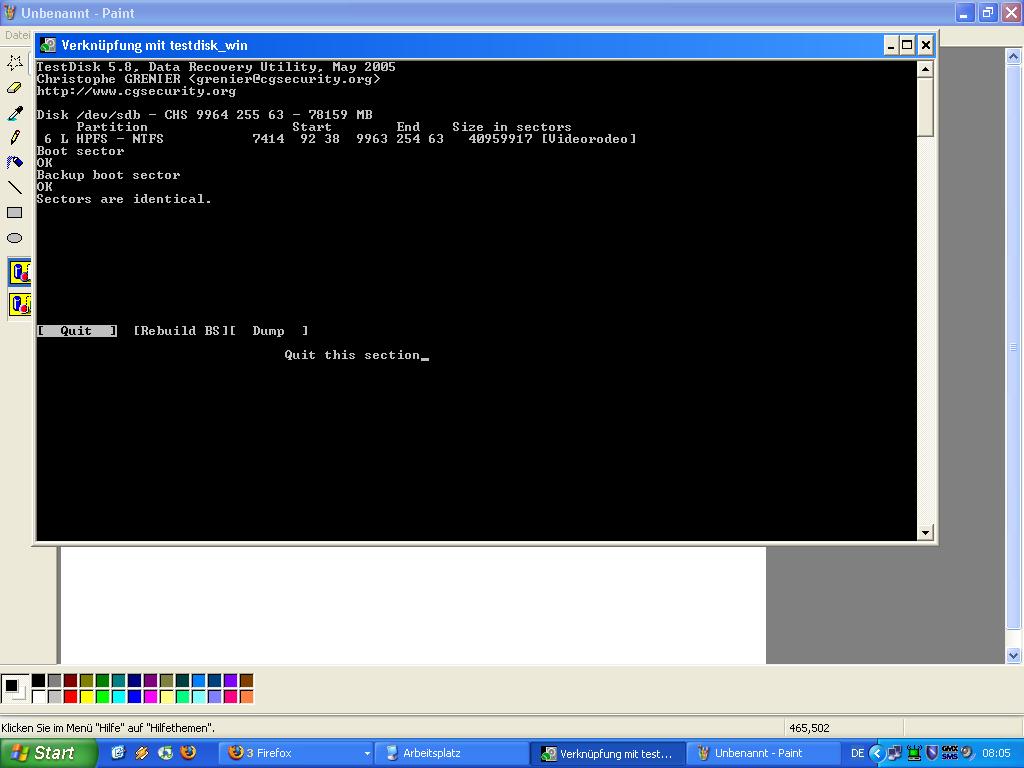This screenshot has height=768, width=1024.
Task: Click the first quick launch icon
Action: 118,752
